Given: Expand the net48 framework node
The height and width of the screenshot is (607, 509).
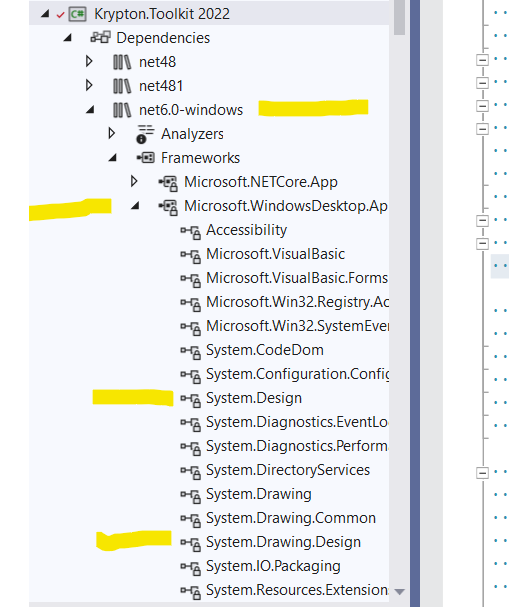Looking at the screenshot, I should (89, 61).
